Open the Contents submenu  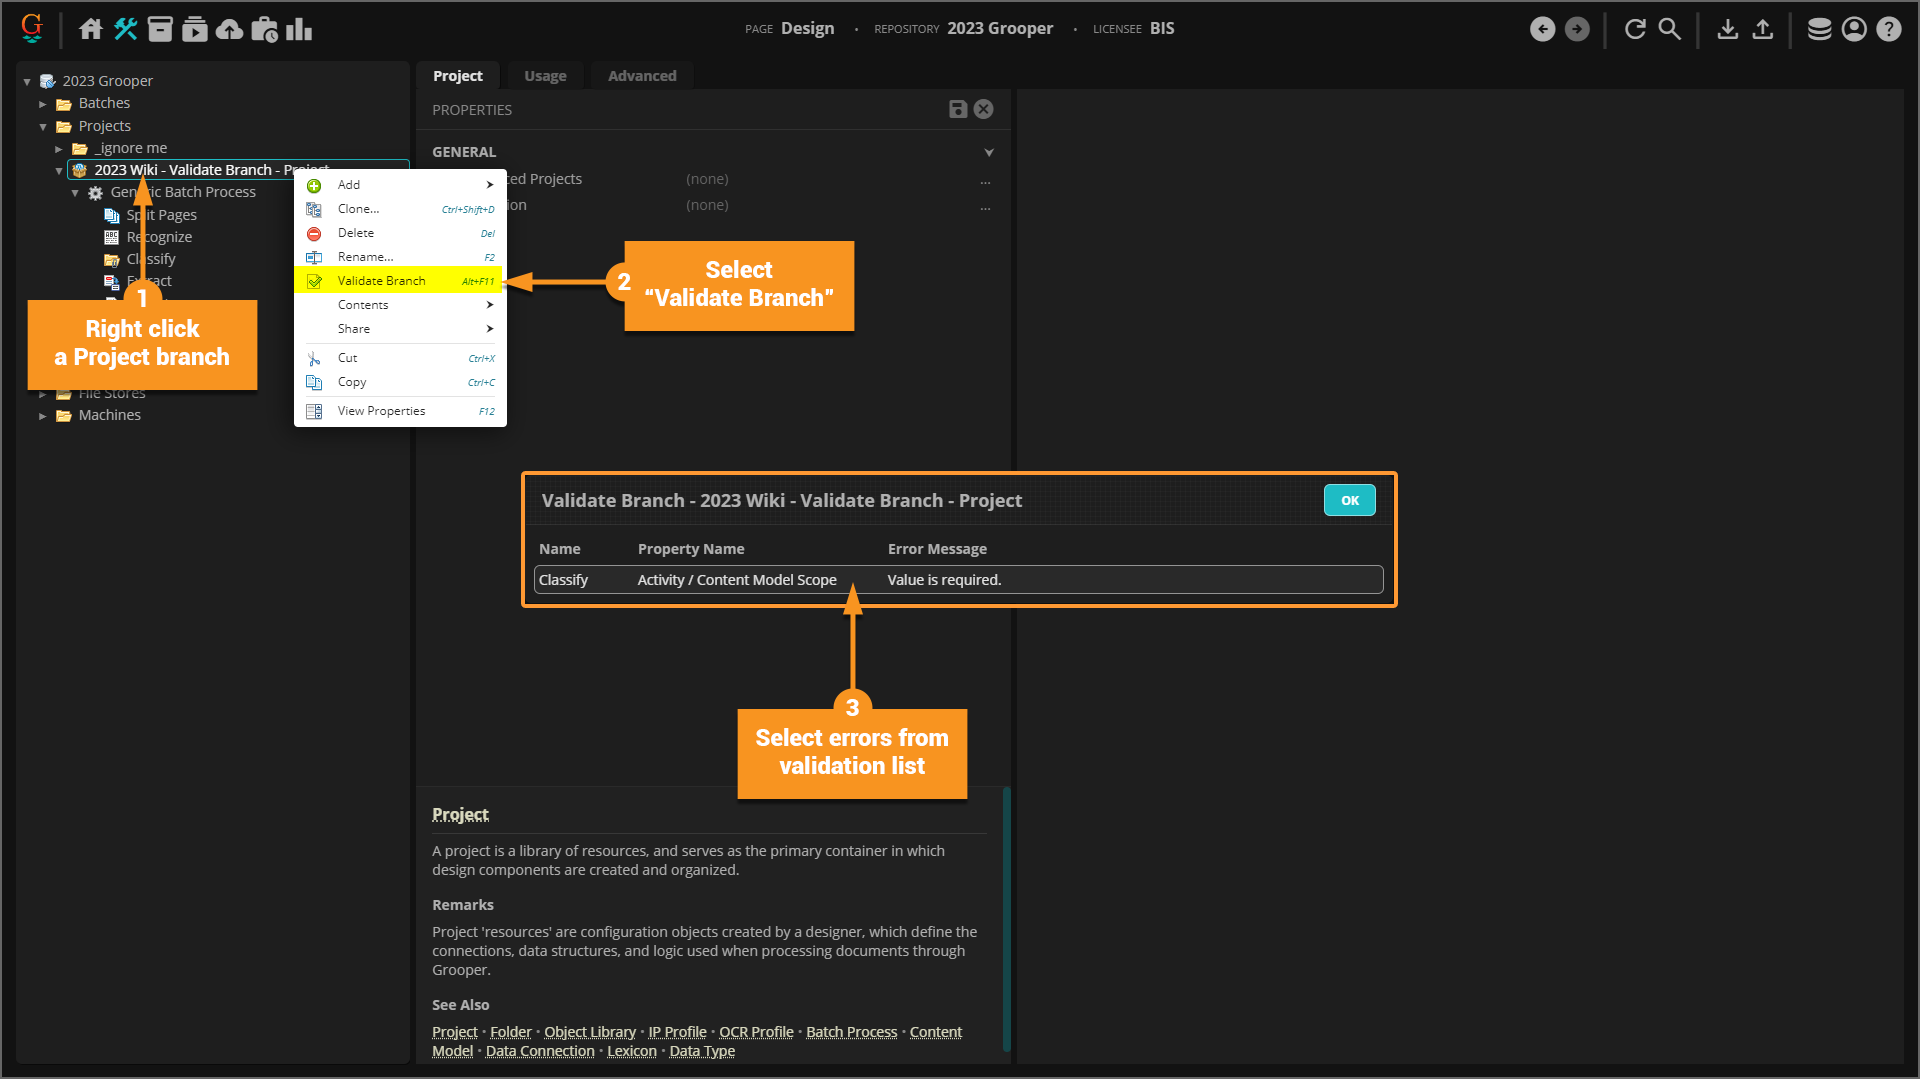click(x=400, y=305)
